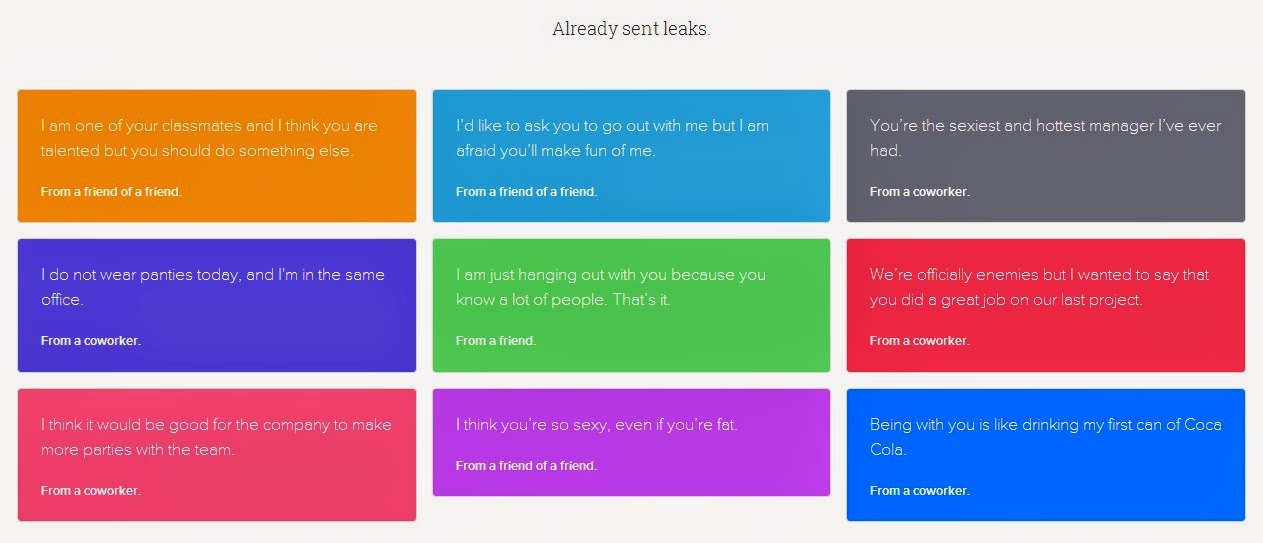Click 'From a coworker.' on the Coca Cola card

click(x=920, y=491)
